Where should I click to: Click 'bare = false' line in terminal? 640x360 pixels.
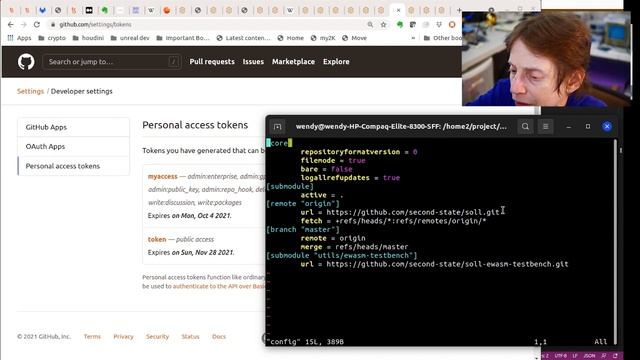coord(327,169)
